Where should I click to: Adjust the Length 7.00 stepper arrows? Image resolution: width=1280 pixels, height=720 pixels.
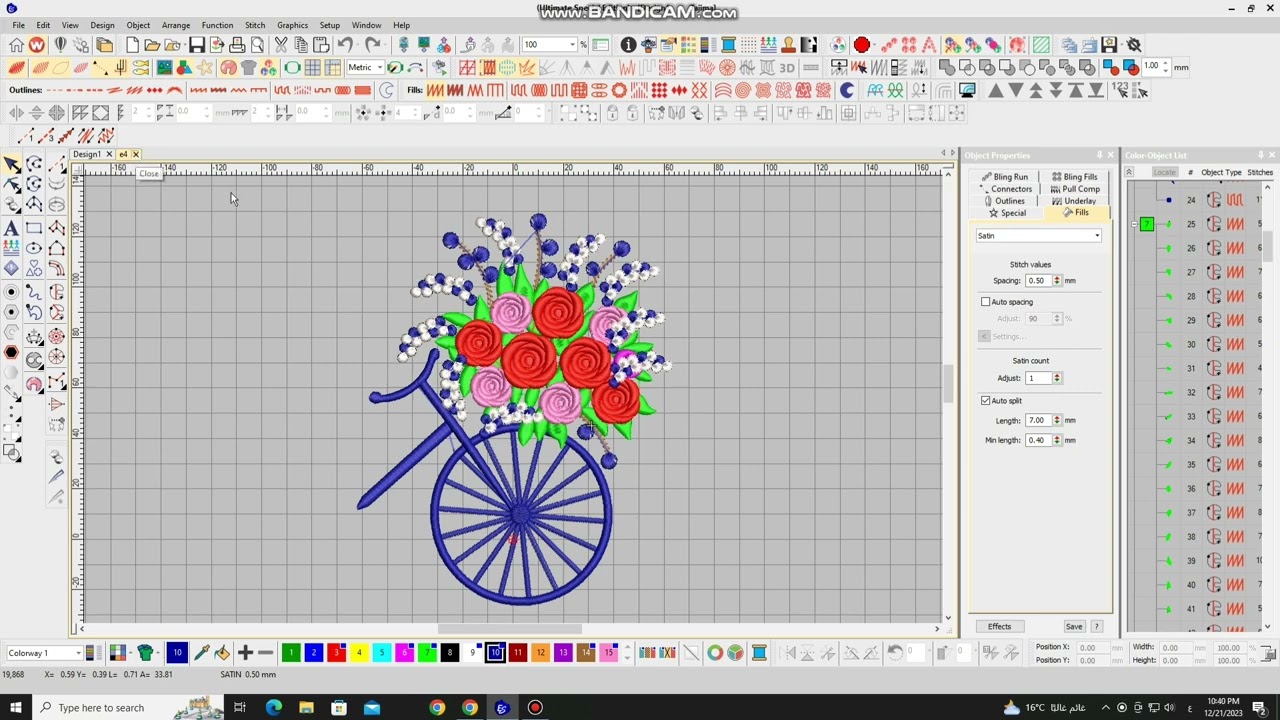click(x=1057, y=420)
